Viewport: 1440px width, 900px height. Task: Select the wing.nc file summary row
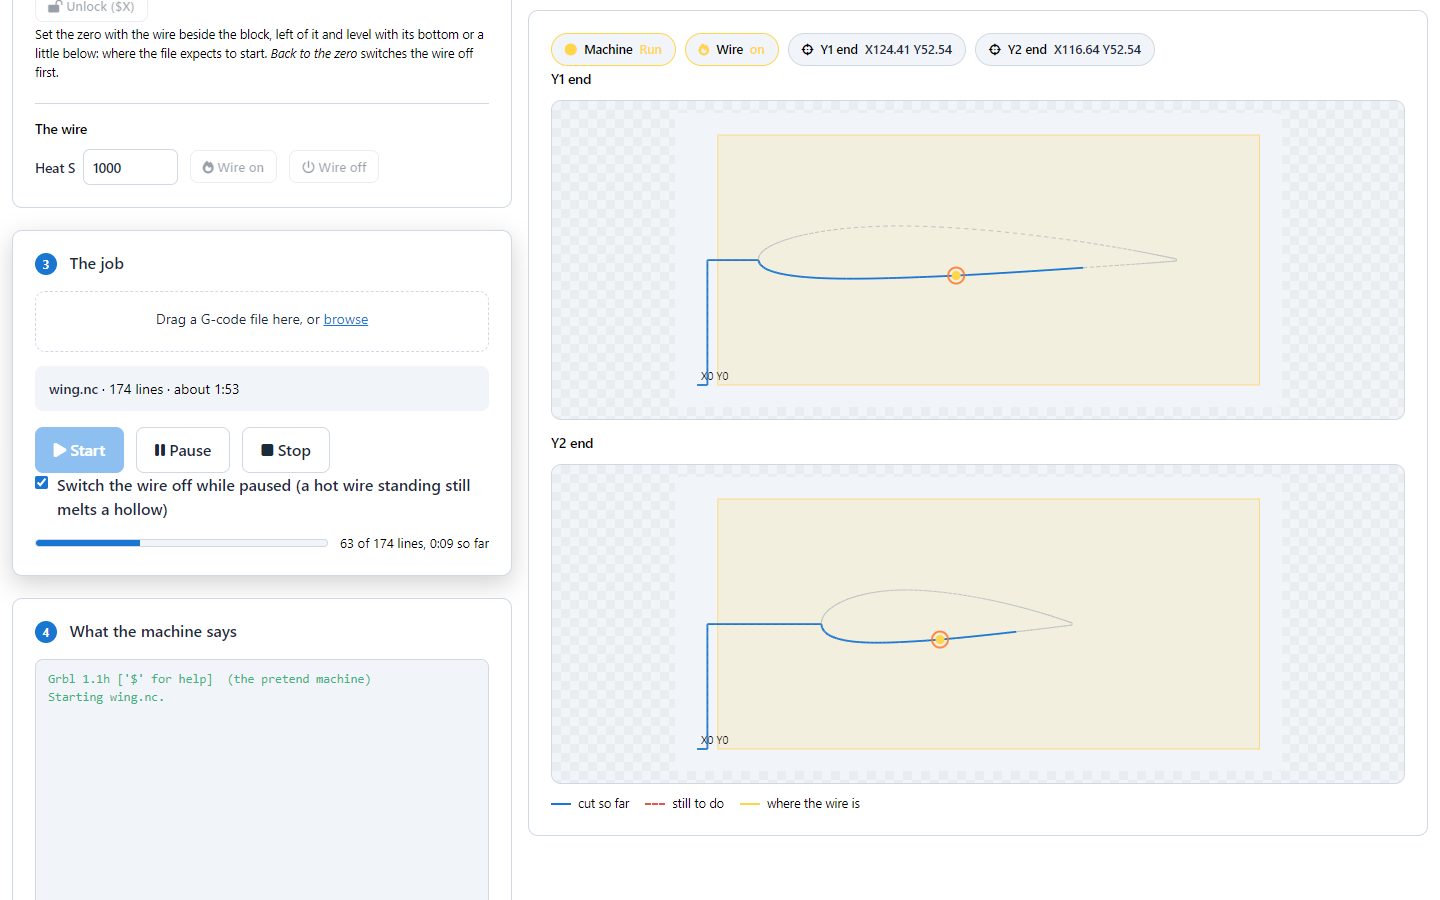262,389
